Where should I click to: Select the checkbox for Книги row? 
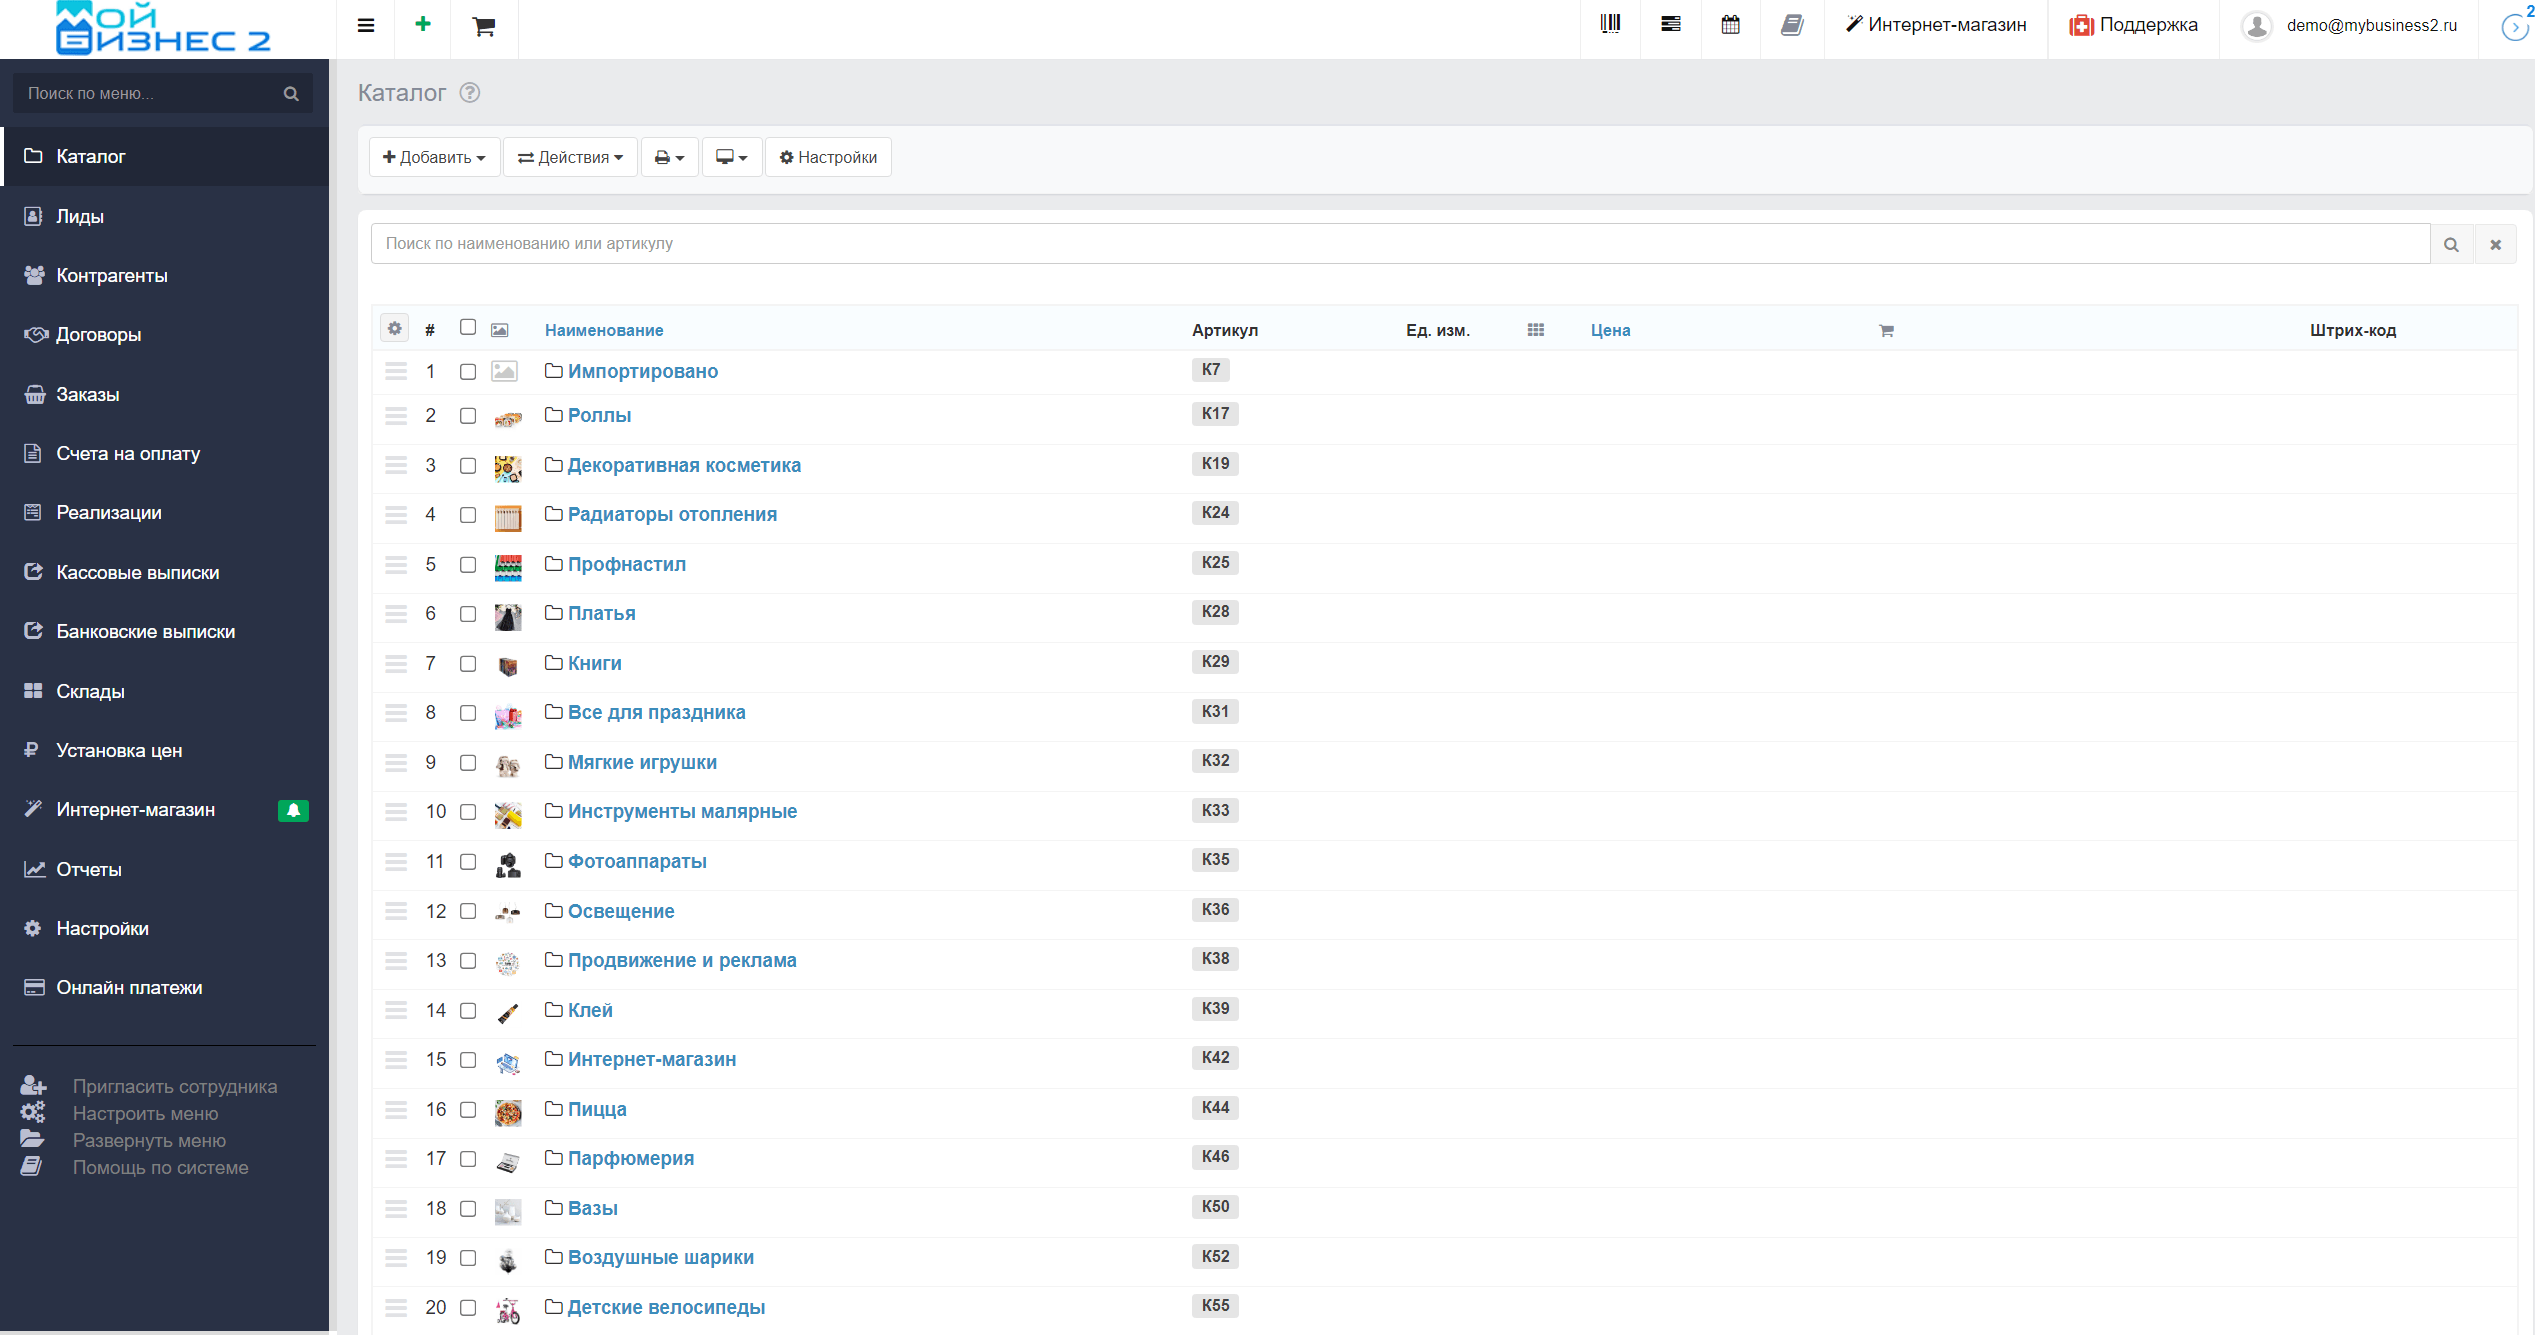[x=468, y=664]
